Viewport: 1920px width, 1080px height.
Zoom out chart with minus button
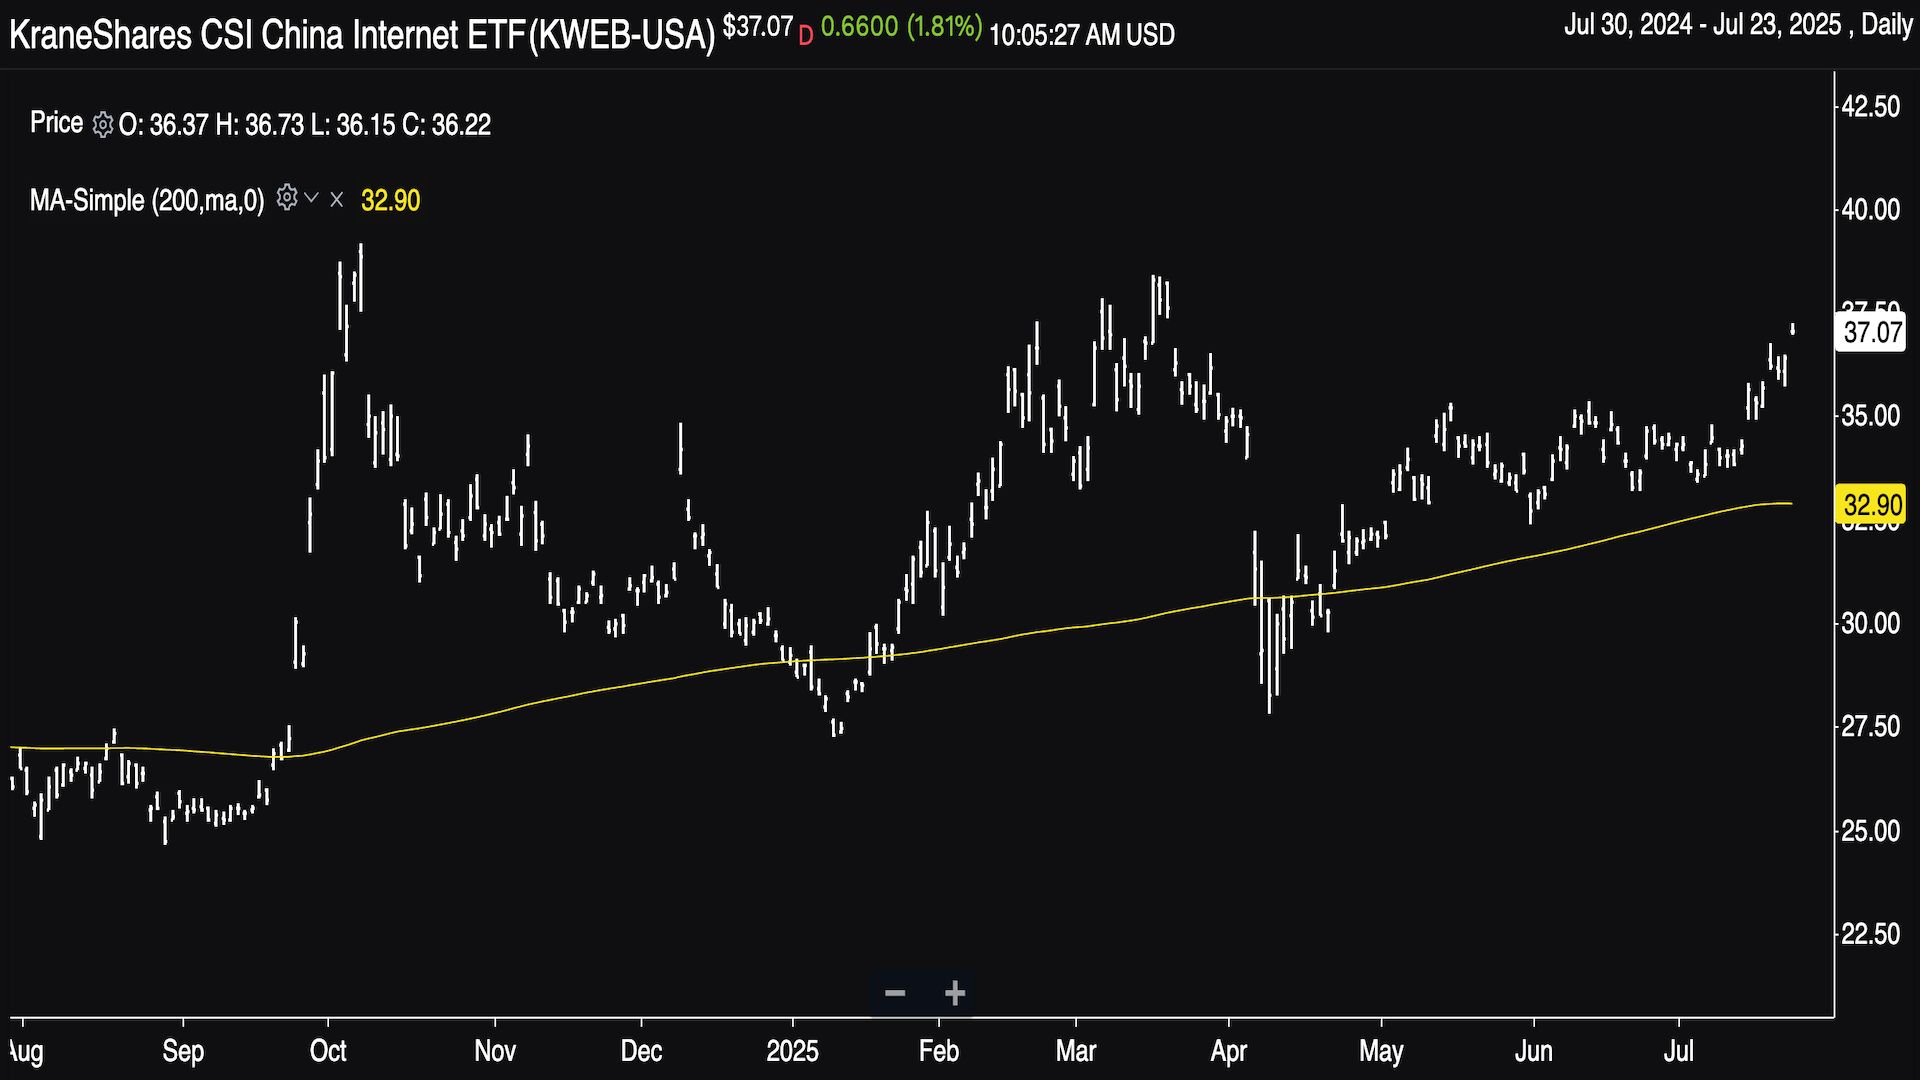click(x=895, y=993)
